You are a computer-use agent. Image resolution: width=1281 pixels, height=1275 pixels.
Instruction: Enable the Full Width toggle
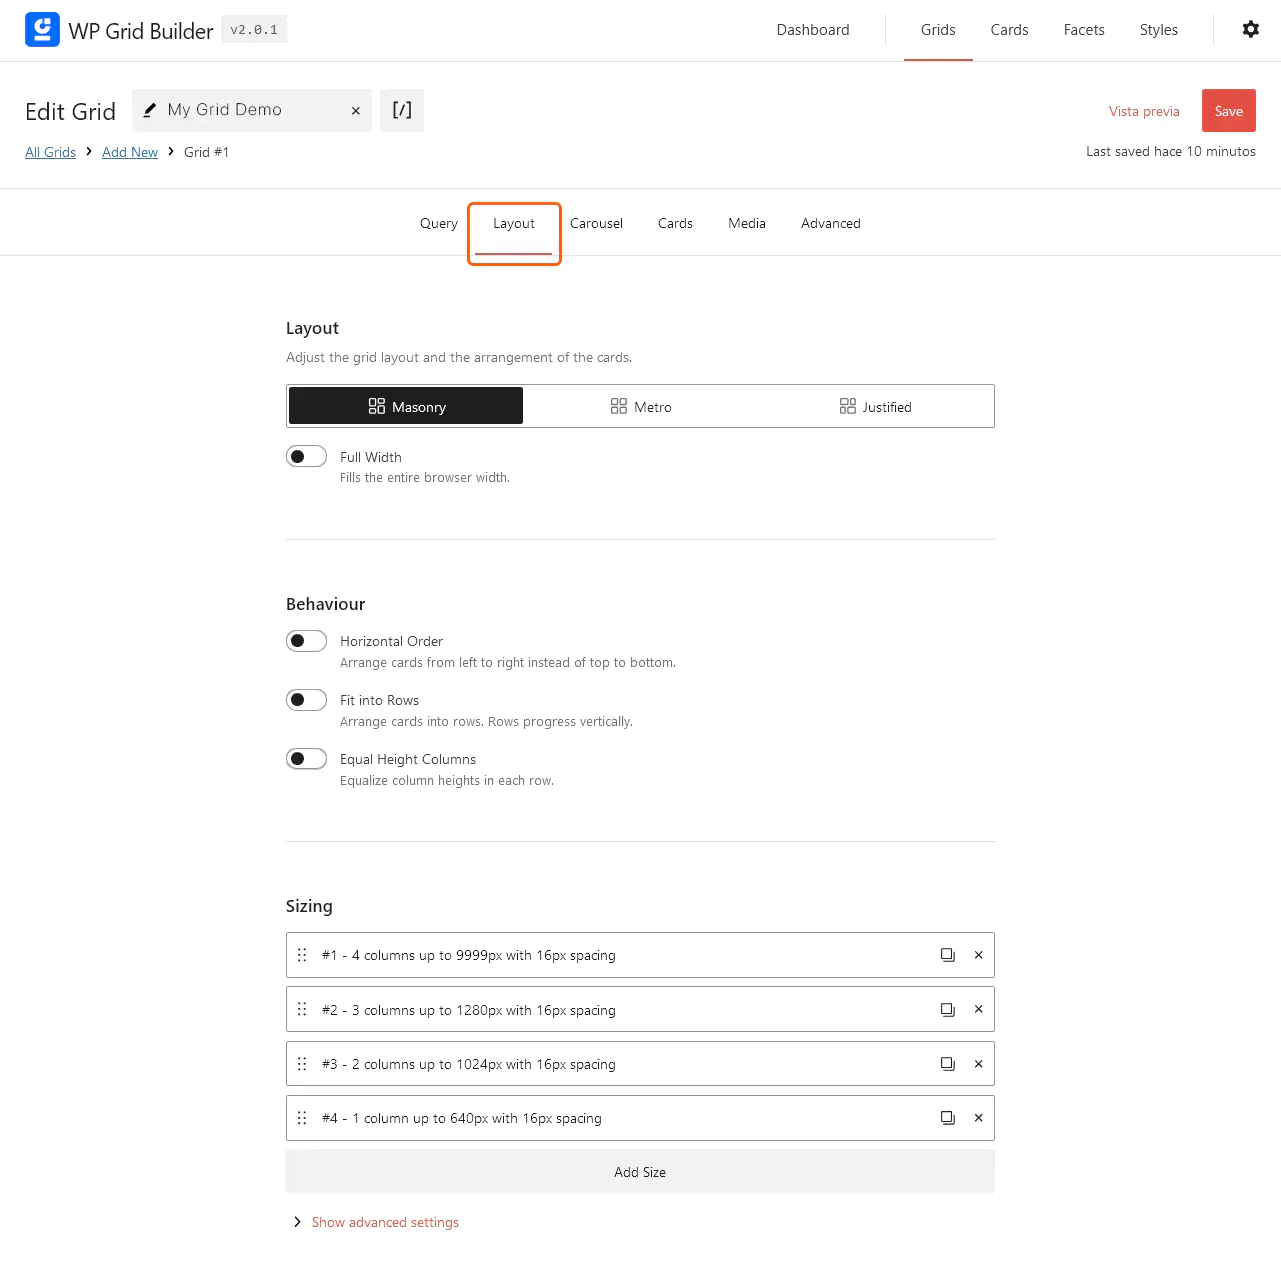(306, 456)
